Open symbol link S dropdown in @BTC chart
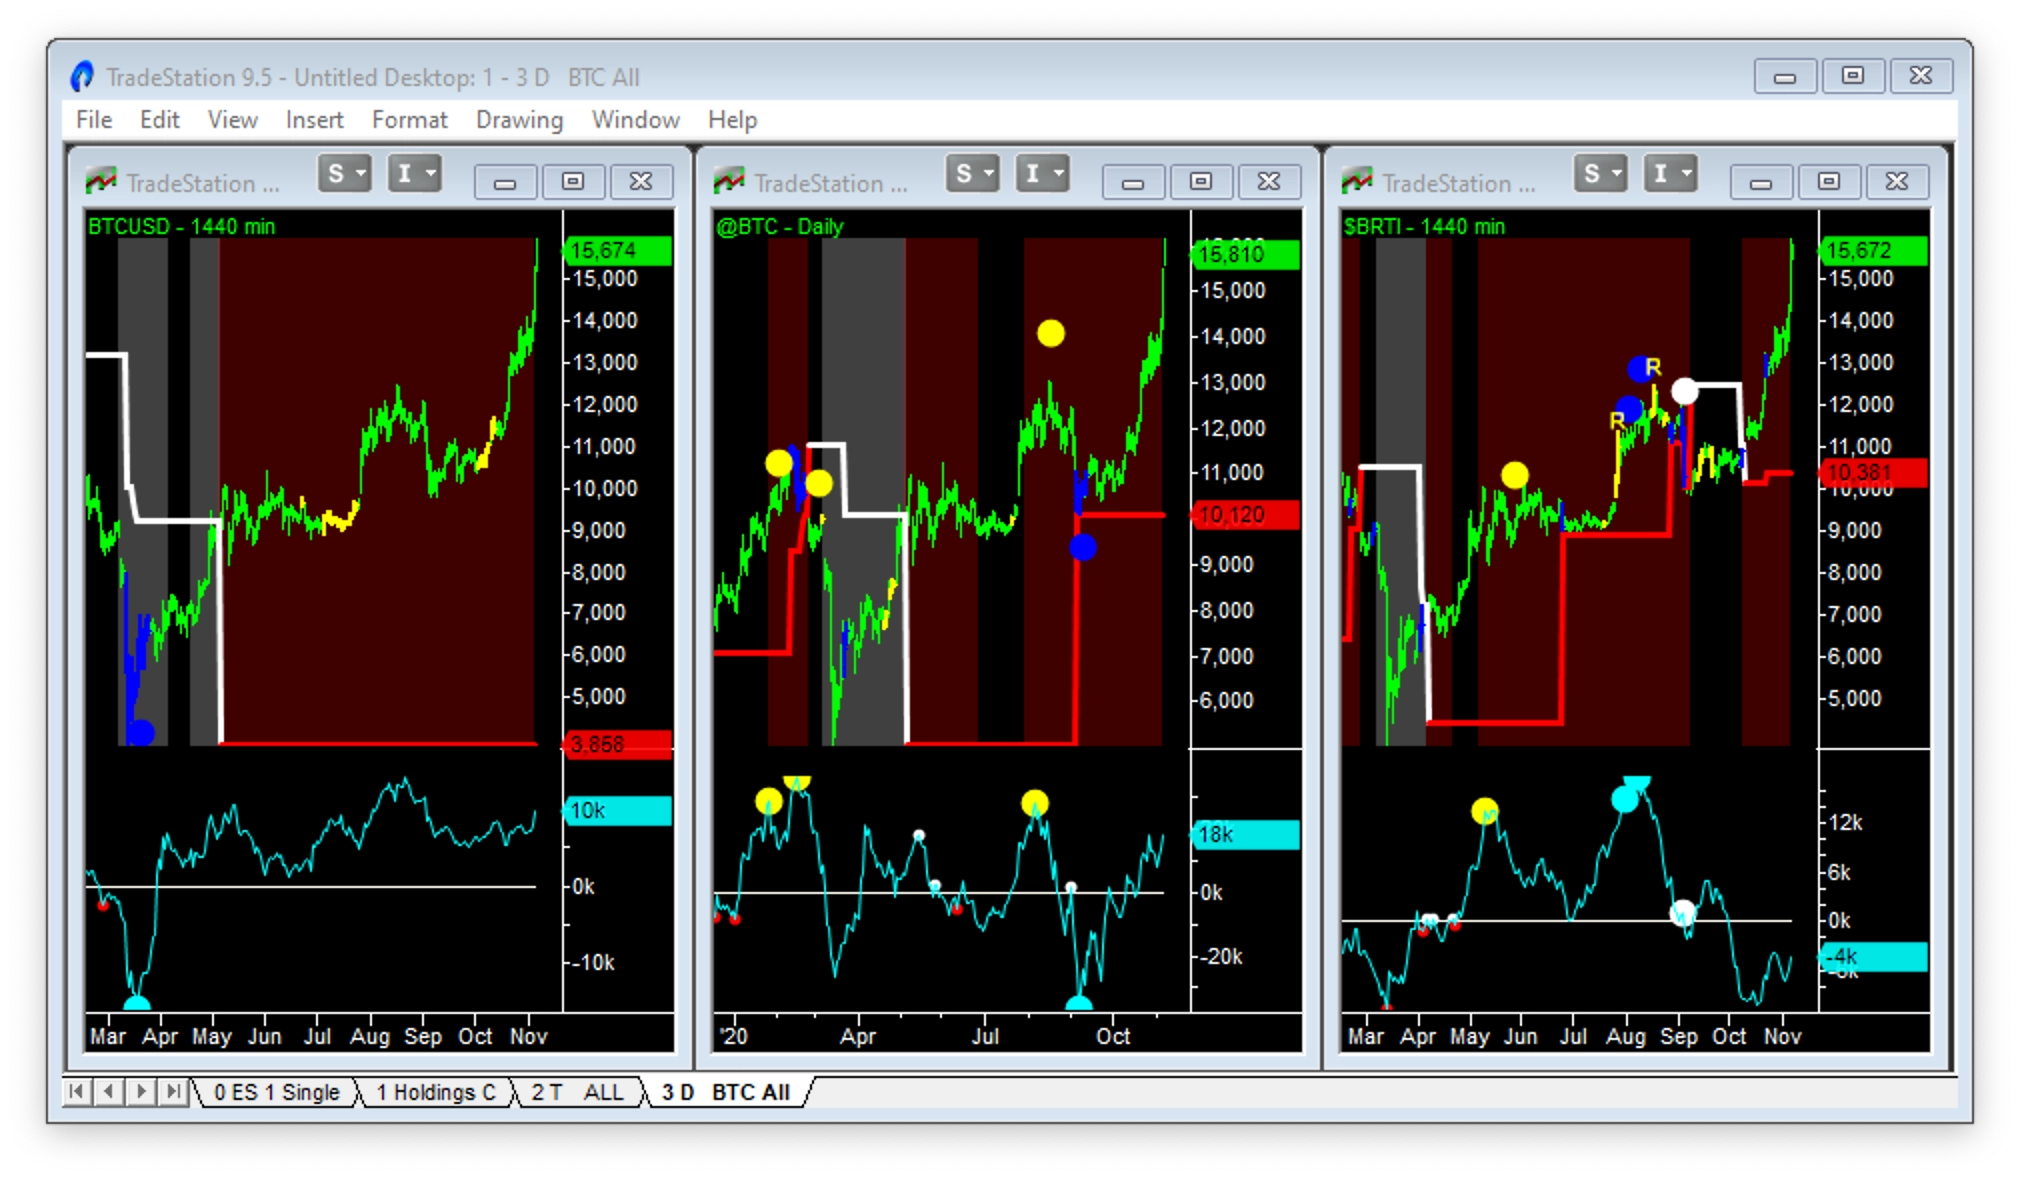Image resolution: width=2020 pixels, height=1178 pixels. coord(973,174)
